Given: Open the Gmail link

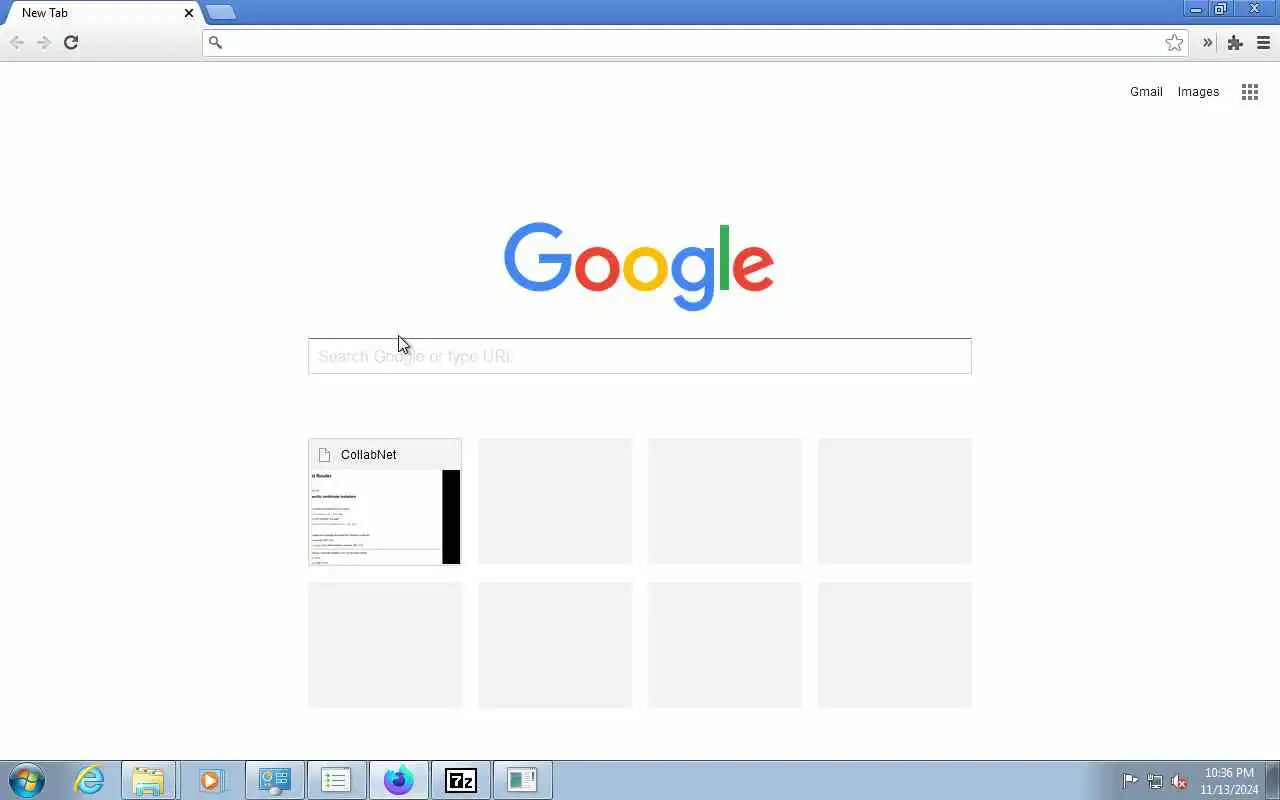Looking at the screenshot, I should coord(1146,92).
